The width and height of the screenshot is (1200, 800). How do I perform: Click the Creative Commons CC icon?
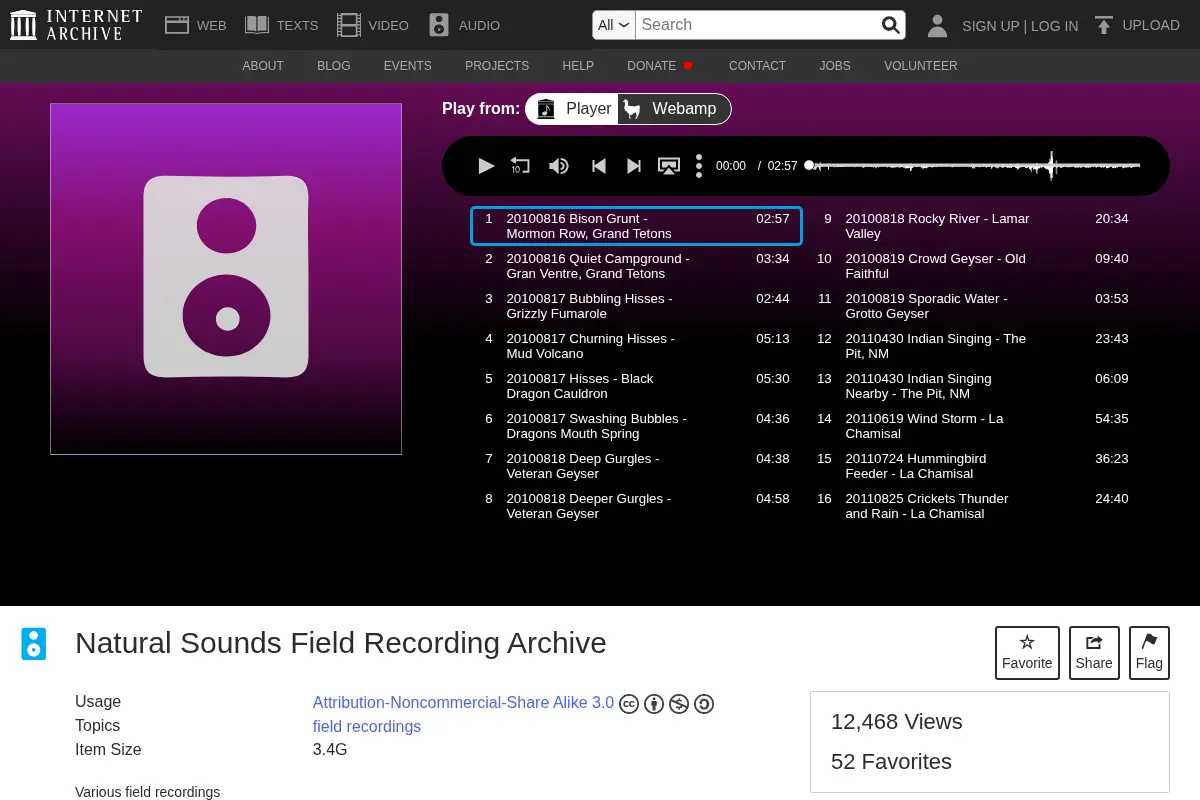pos(629,704)
